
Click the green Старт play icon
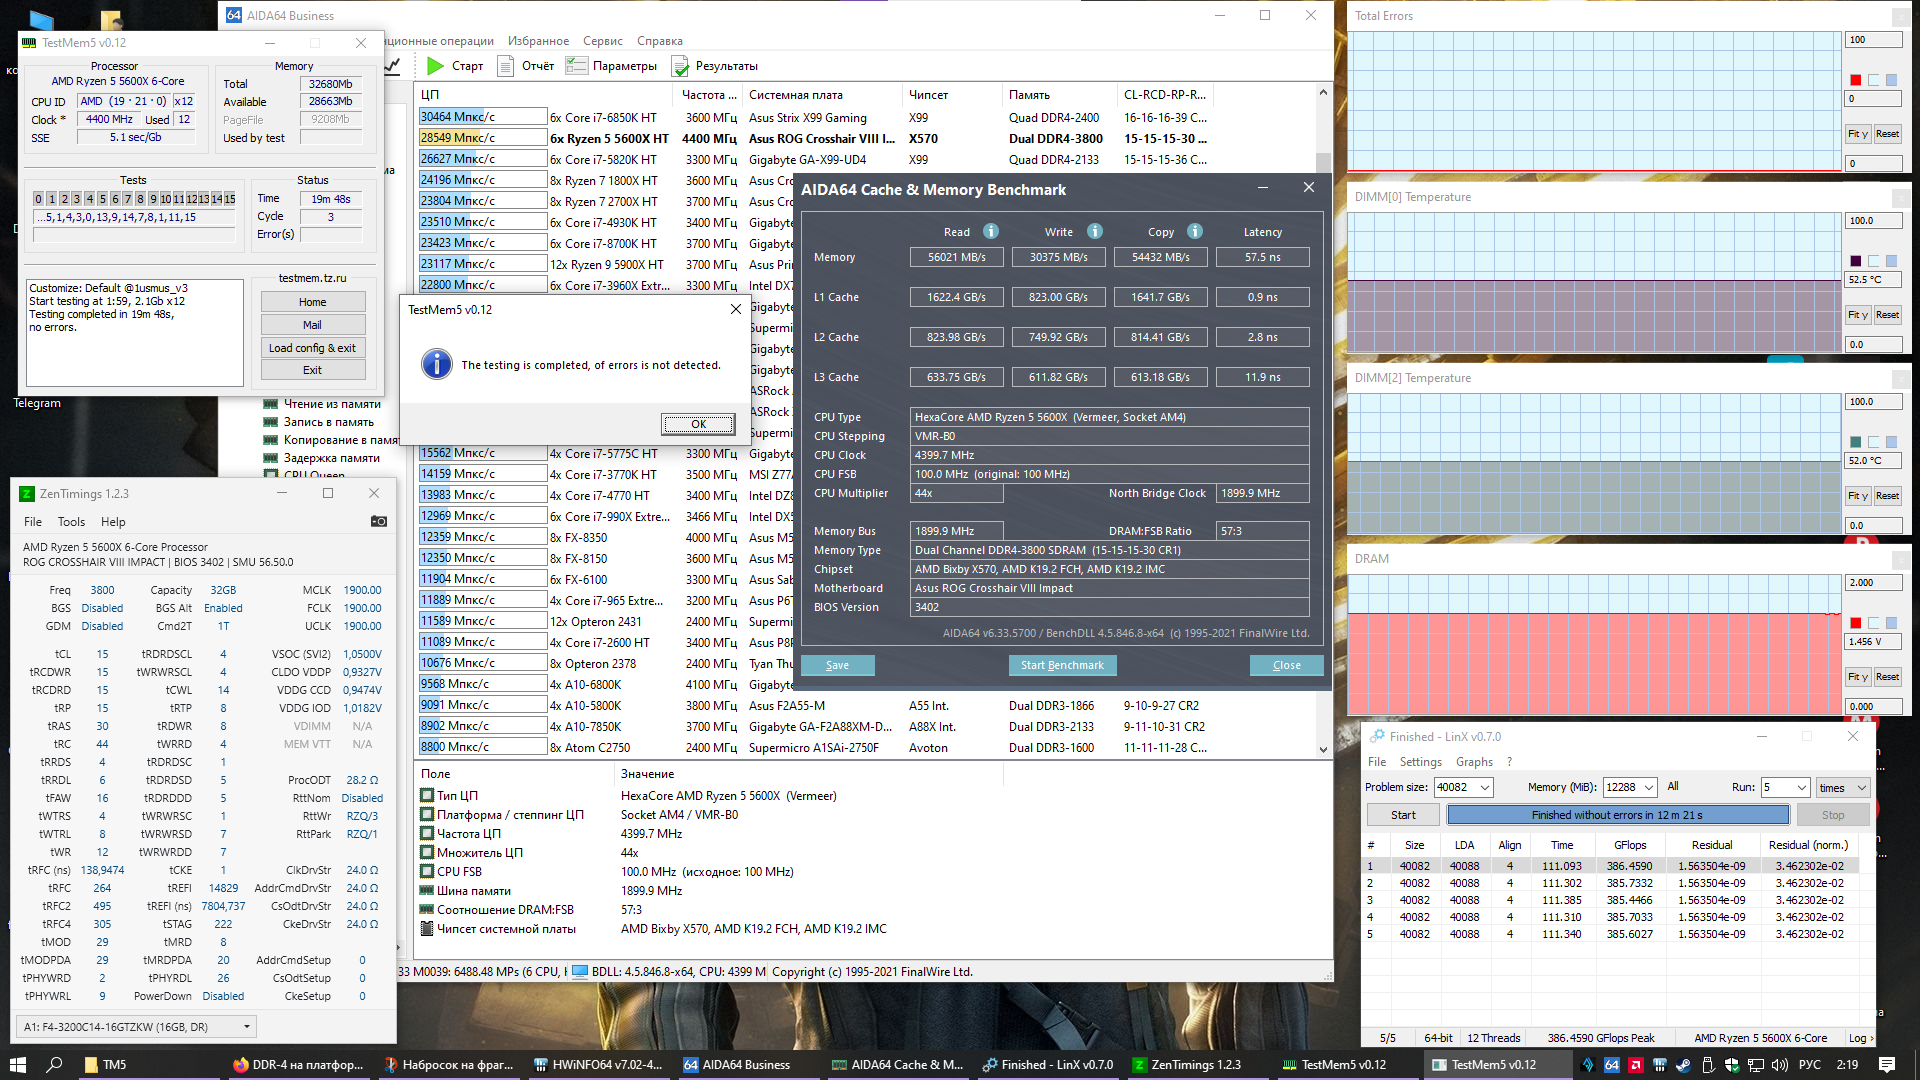tap(435, 66)
